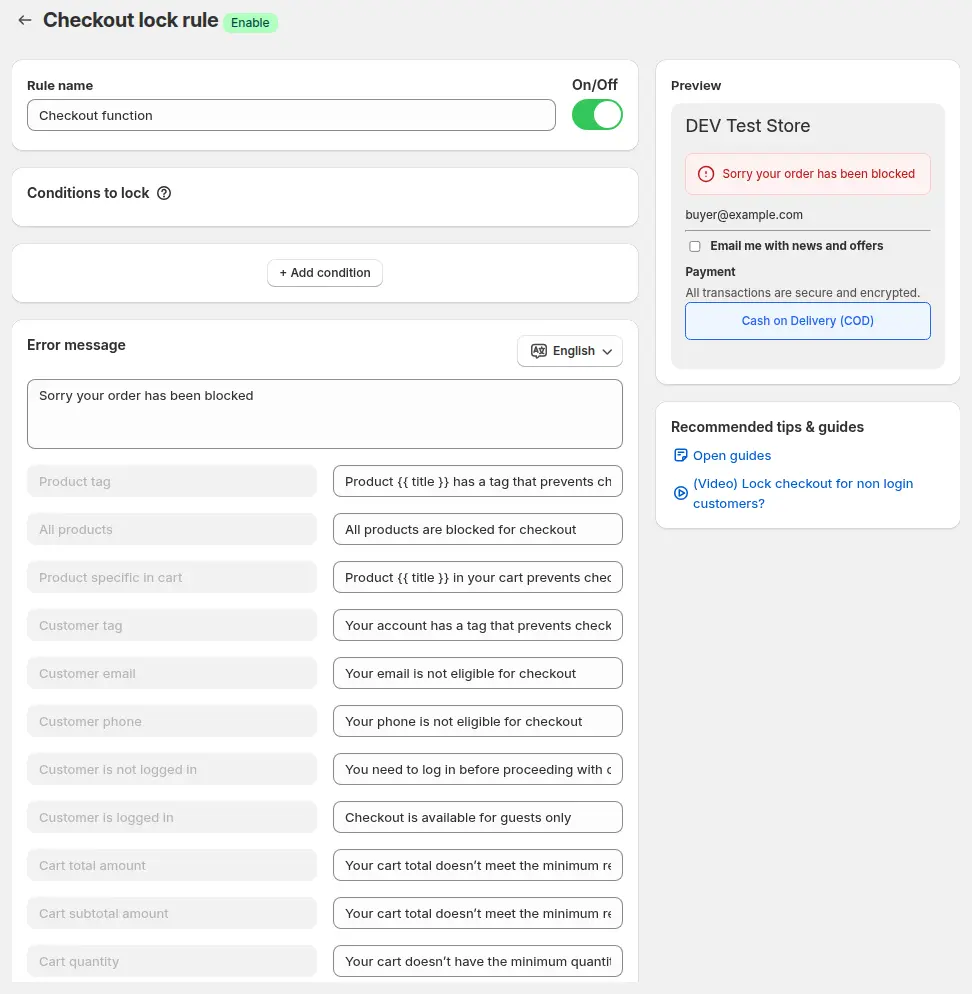Click the Enable status badge
Screen dimensions: 972x994
(250, 23)
